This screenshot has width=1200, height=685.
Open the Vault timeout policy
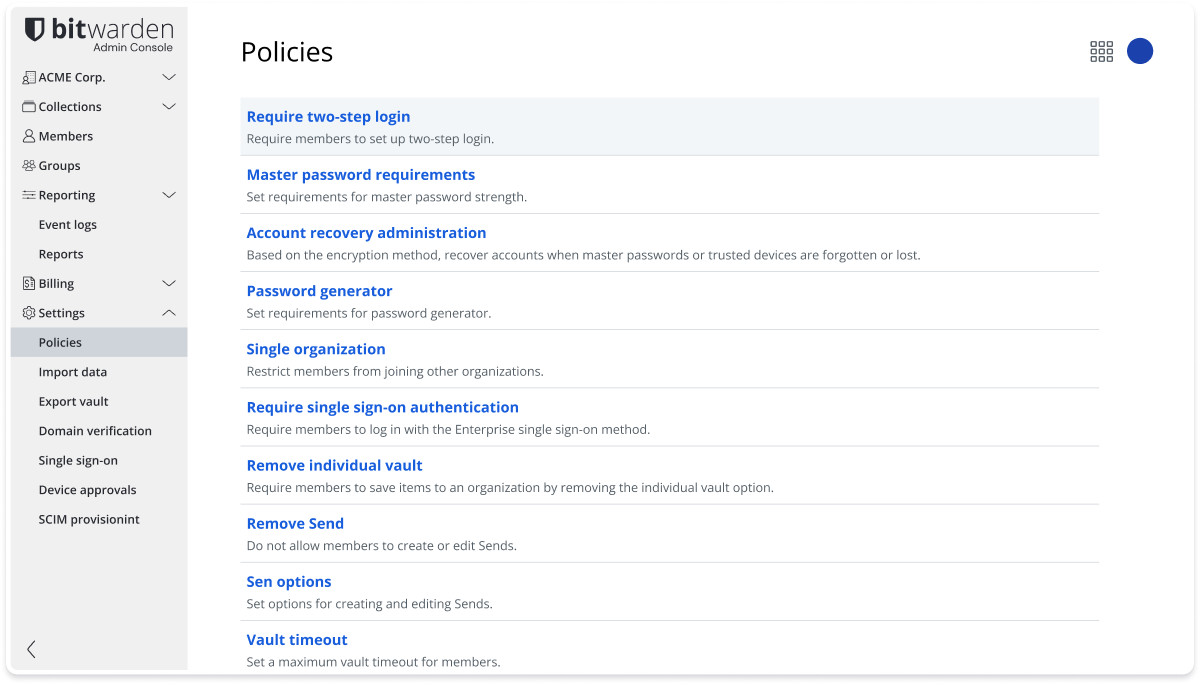[297, 640]
